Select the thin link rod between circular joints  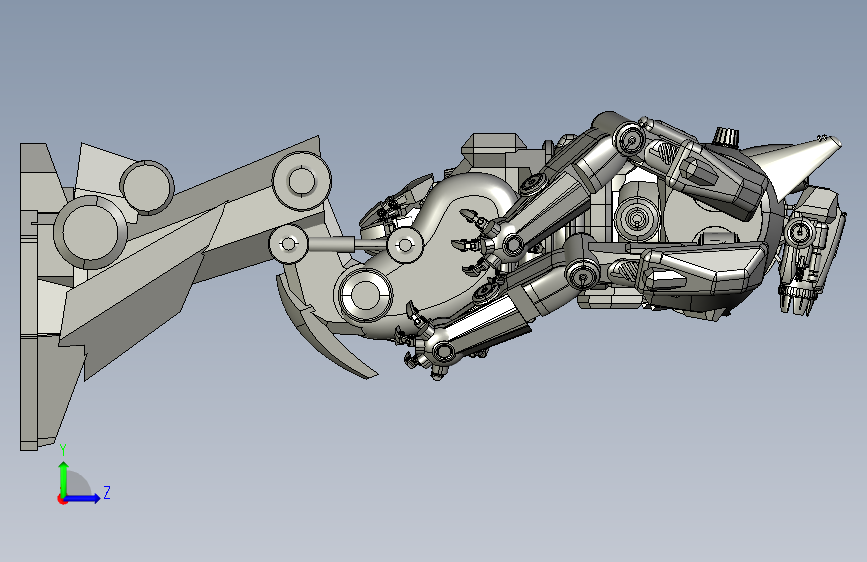tap(347, 244)
